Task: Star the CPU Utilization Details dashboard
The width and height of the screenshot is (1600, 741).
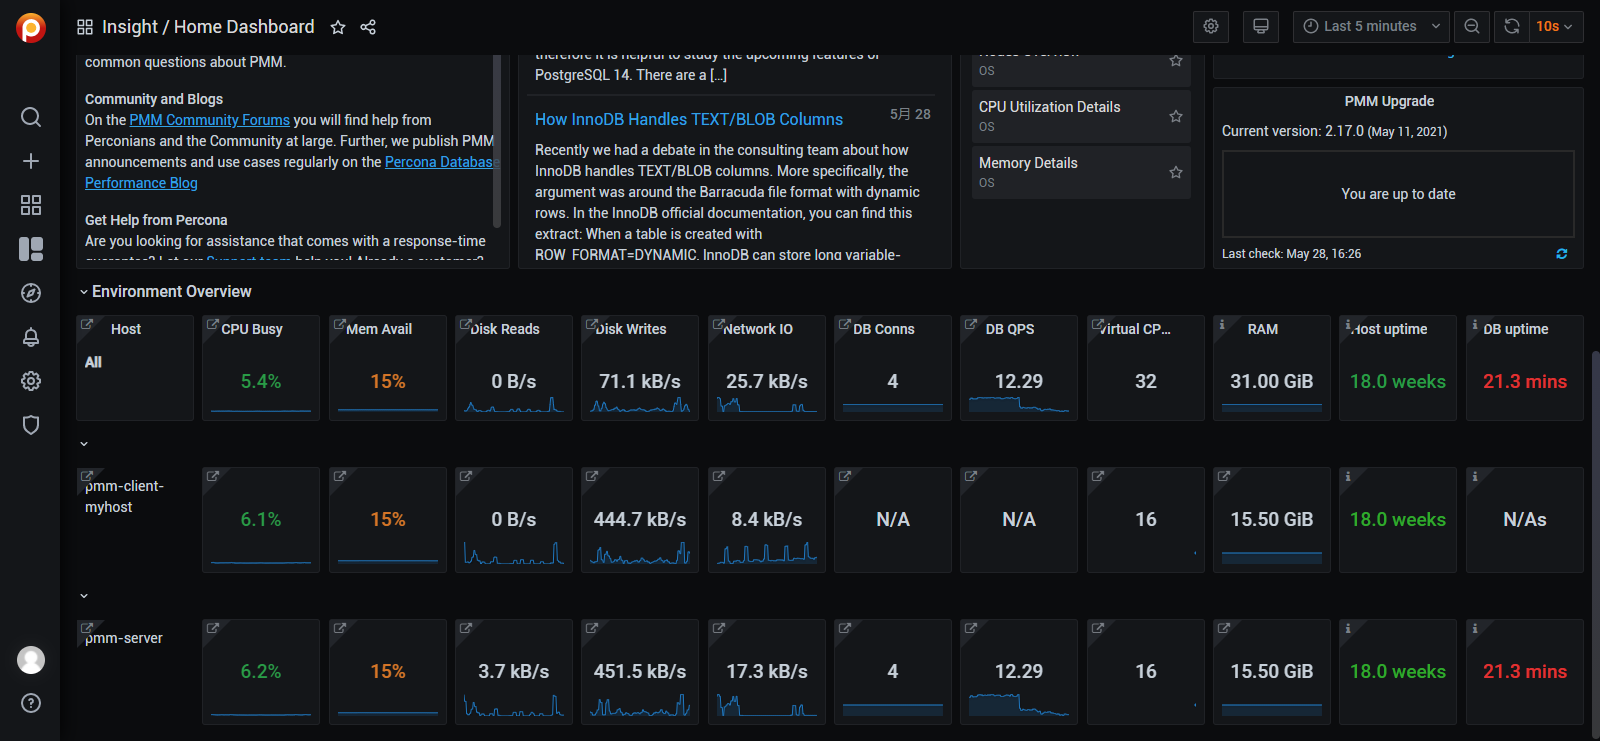Action: point(1176,116)
